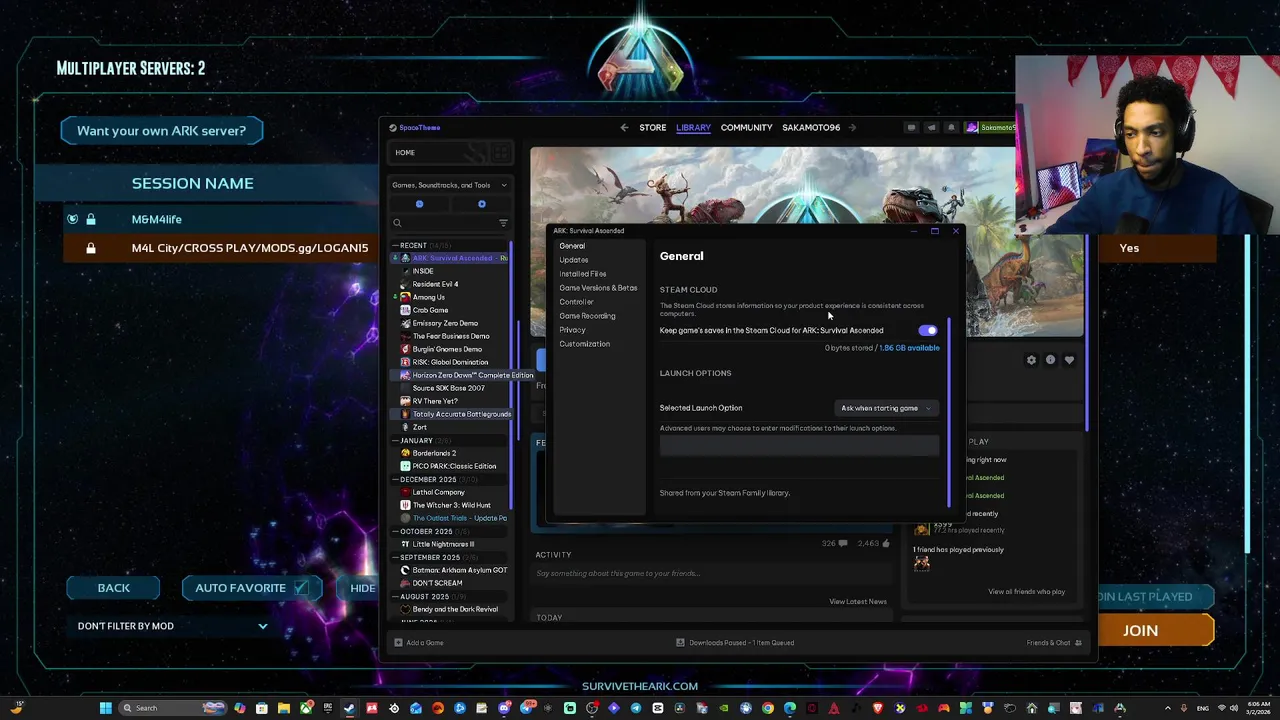This screenshot has height=720, width=1280.
Task: Select Game Versions & Betas in properties
Action: tap(598, 288)
